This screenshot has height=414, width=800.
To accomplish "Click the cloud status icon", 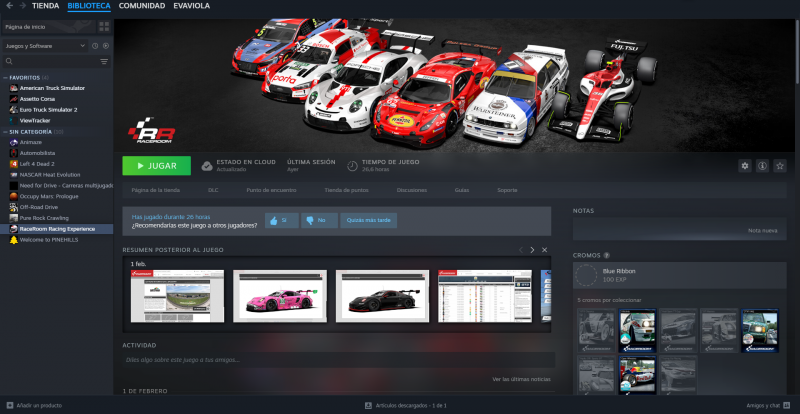I will click(207, 166).
